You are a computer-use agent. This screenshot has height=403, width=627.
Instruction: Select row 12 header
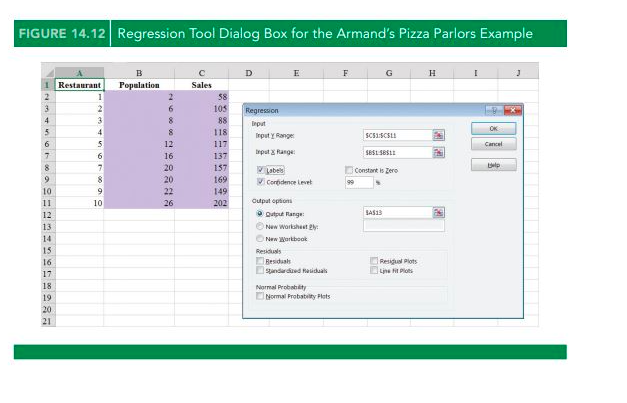(x=48, y=215)
